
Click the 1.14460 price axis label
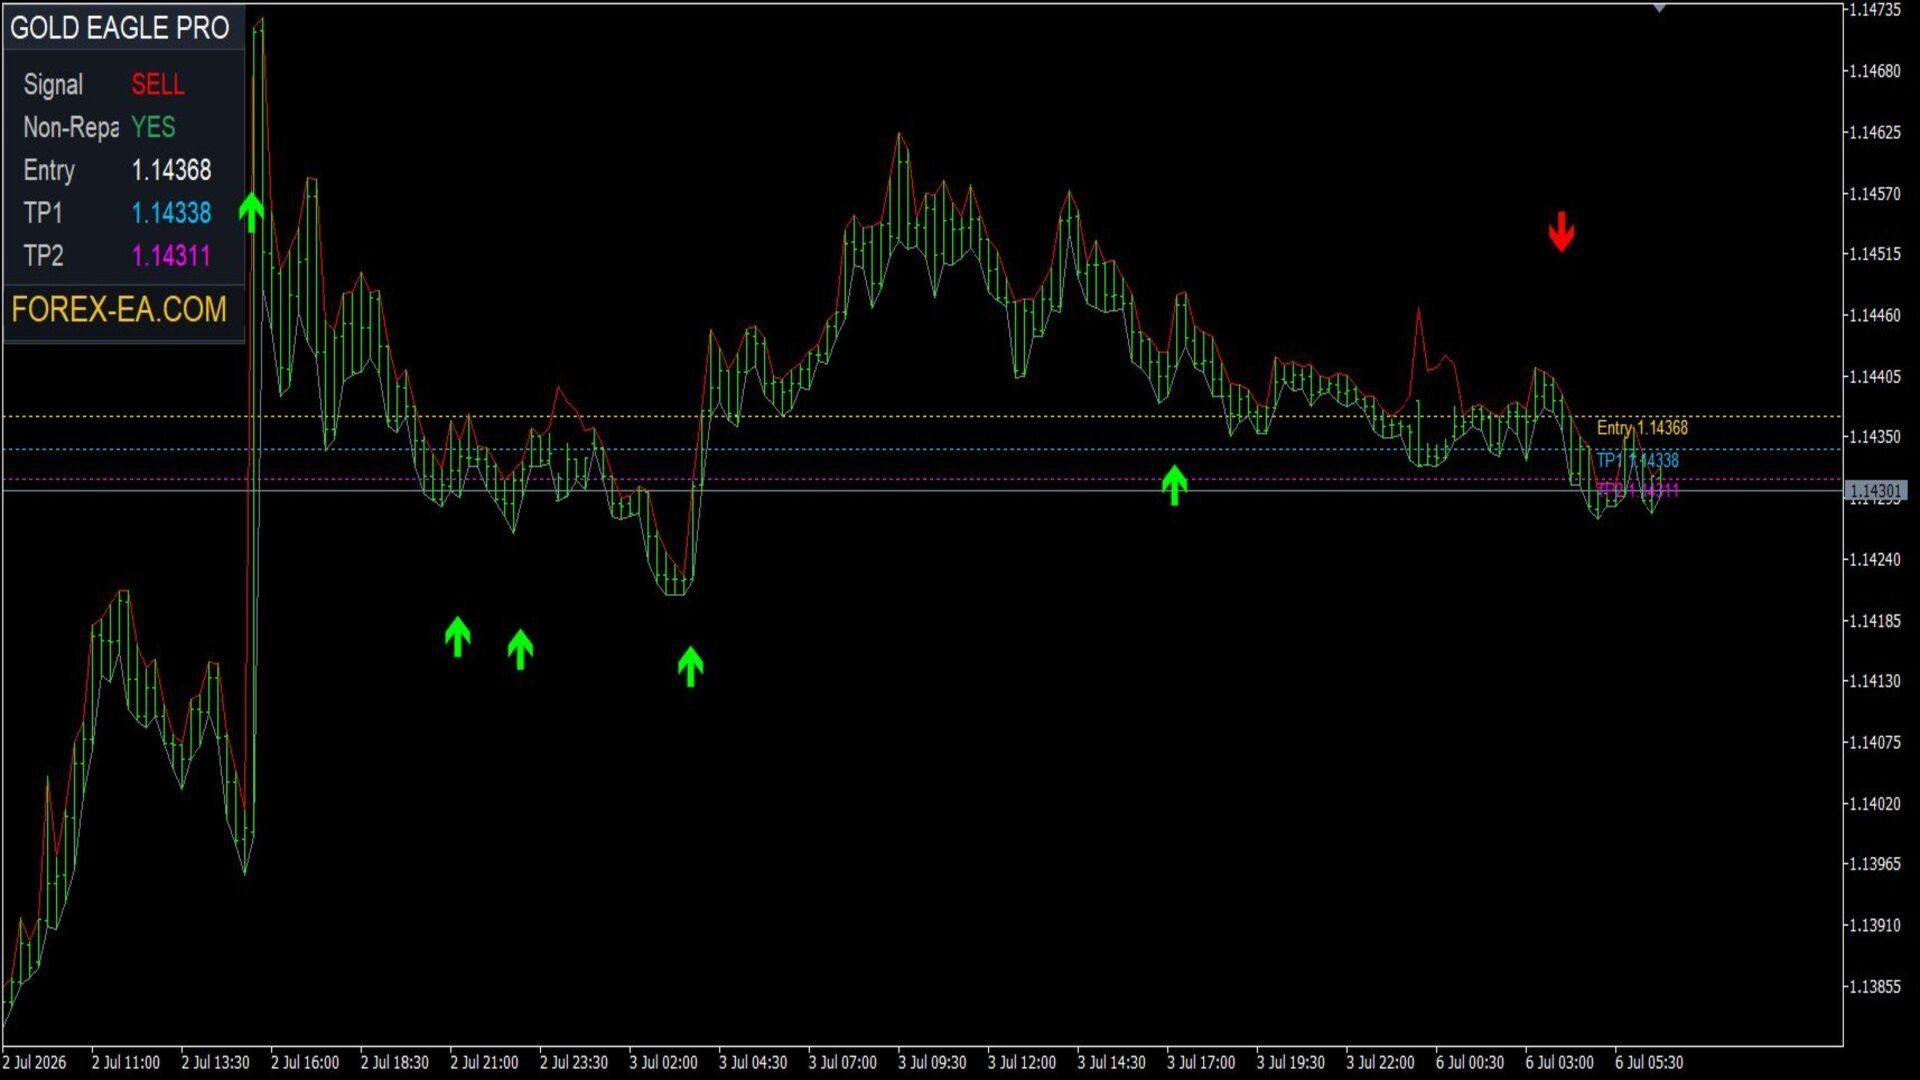pos(1873,315)
